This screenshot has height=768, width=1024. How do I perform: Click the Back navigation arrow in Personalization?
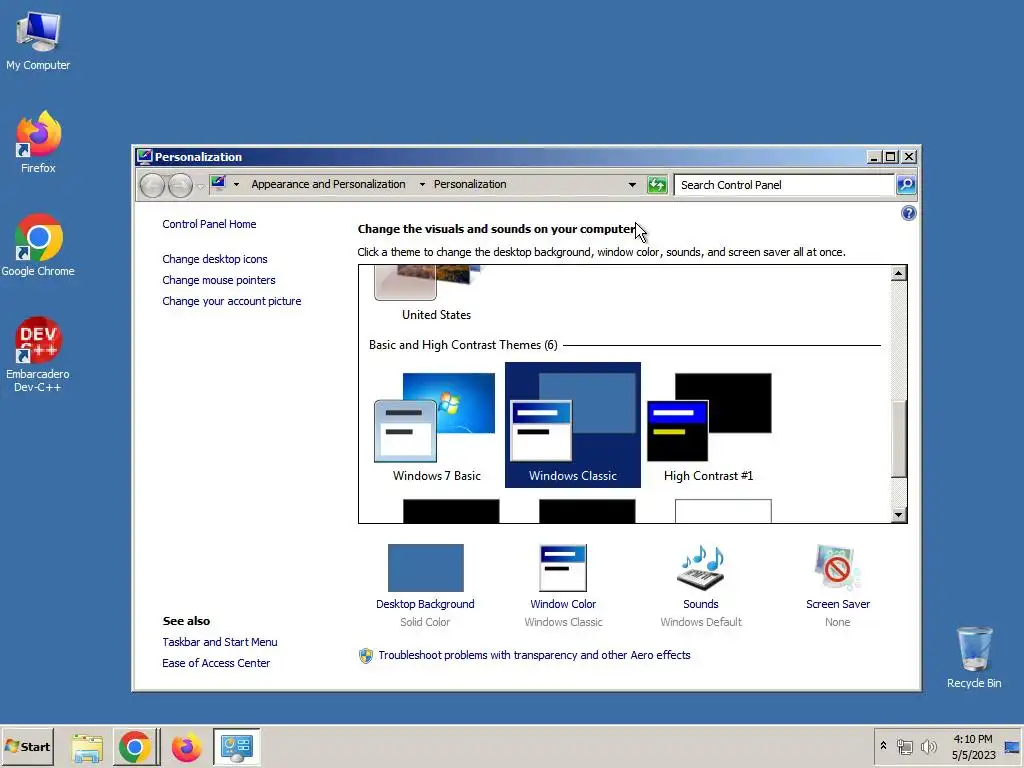[152, 185]
